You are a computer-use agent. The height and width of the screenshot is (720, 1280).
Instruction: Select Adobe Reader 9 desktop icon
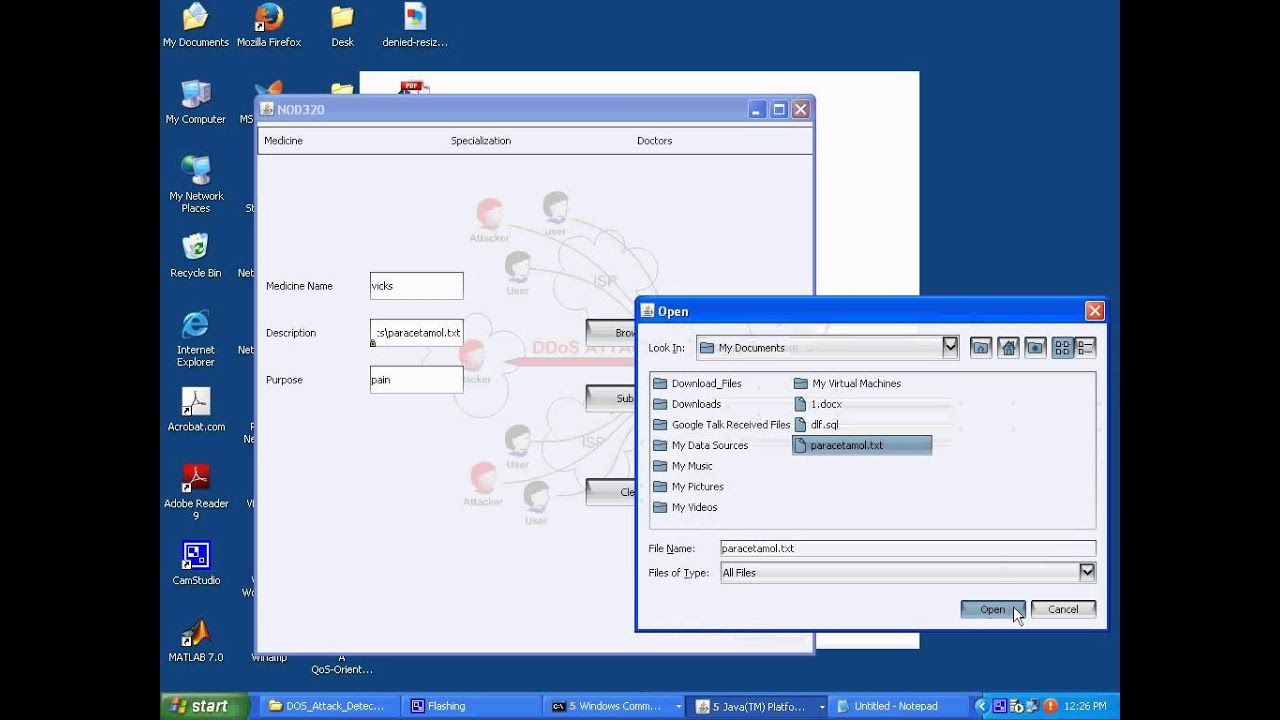click(196, 491)
